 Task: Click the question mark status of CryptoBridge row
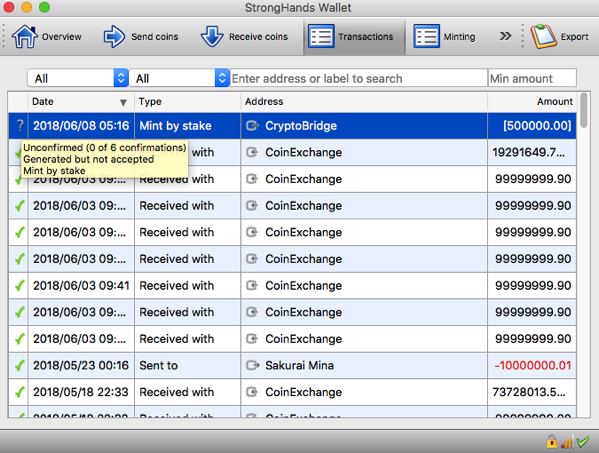(19, 125)
